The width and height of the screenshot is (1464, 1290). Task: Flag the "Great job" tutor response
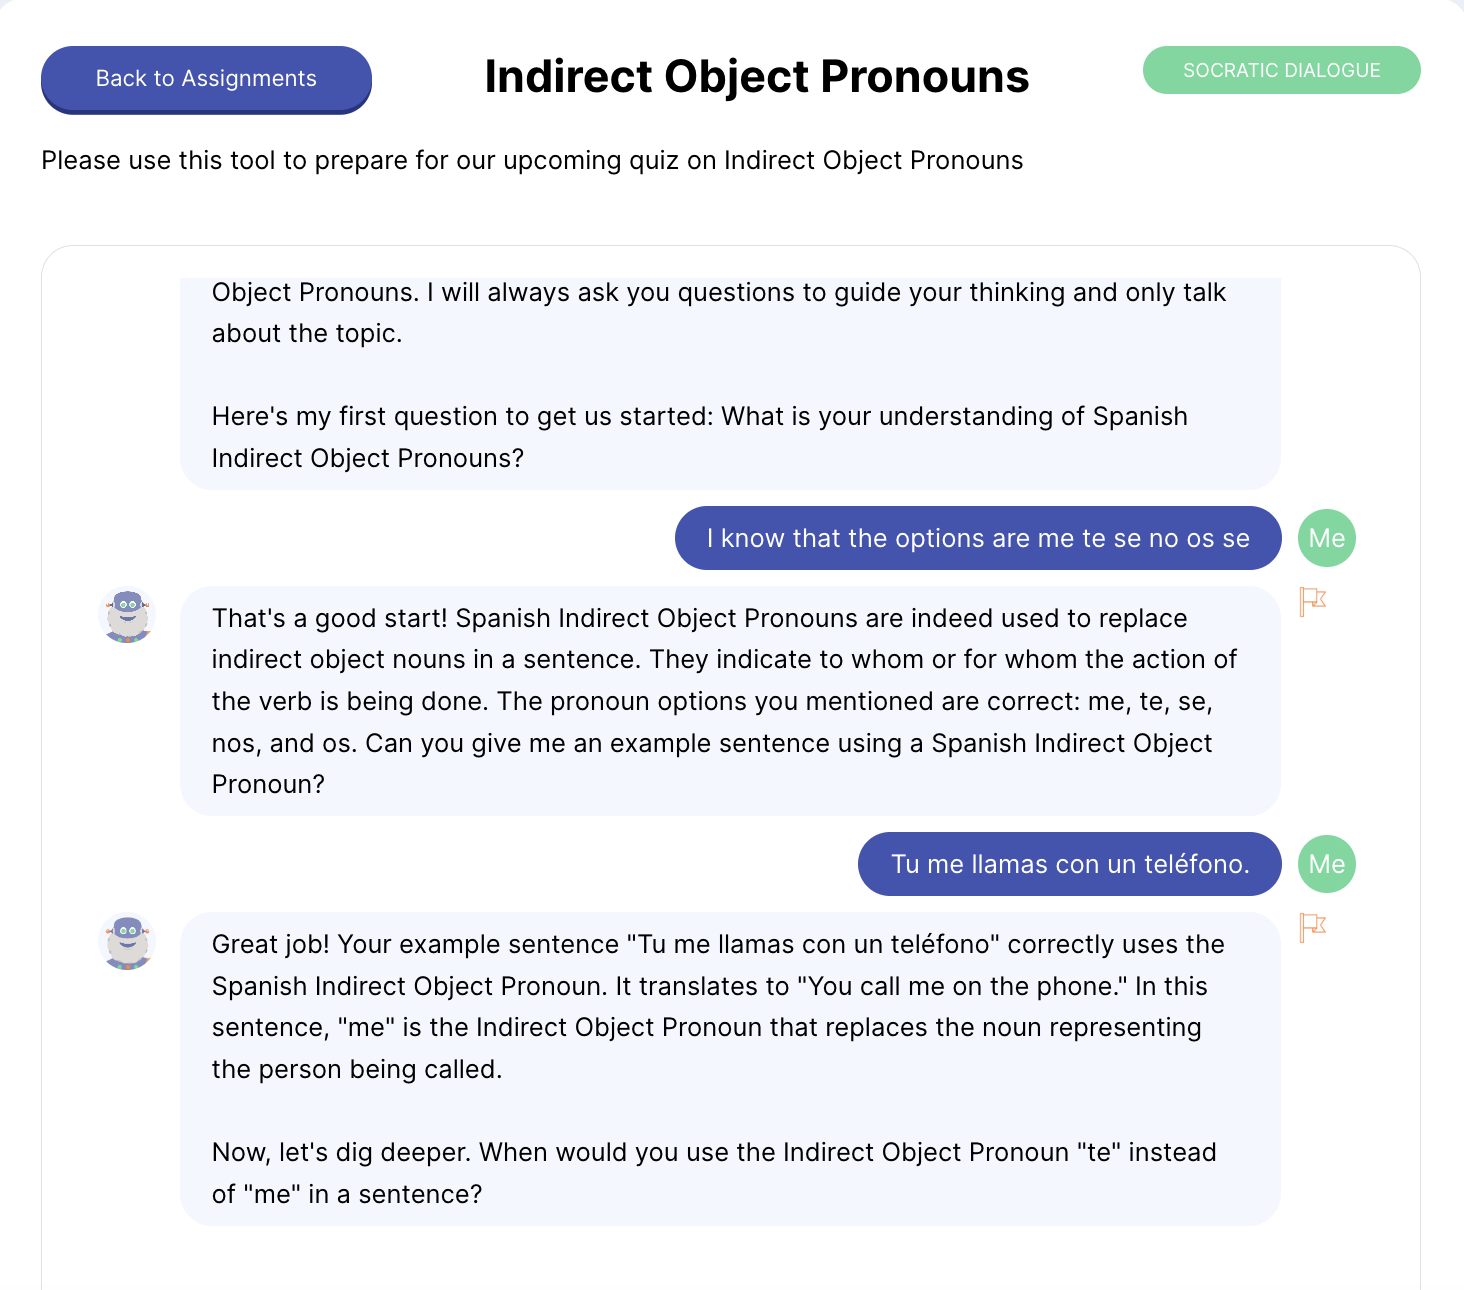[x=1312, y=927]
